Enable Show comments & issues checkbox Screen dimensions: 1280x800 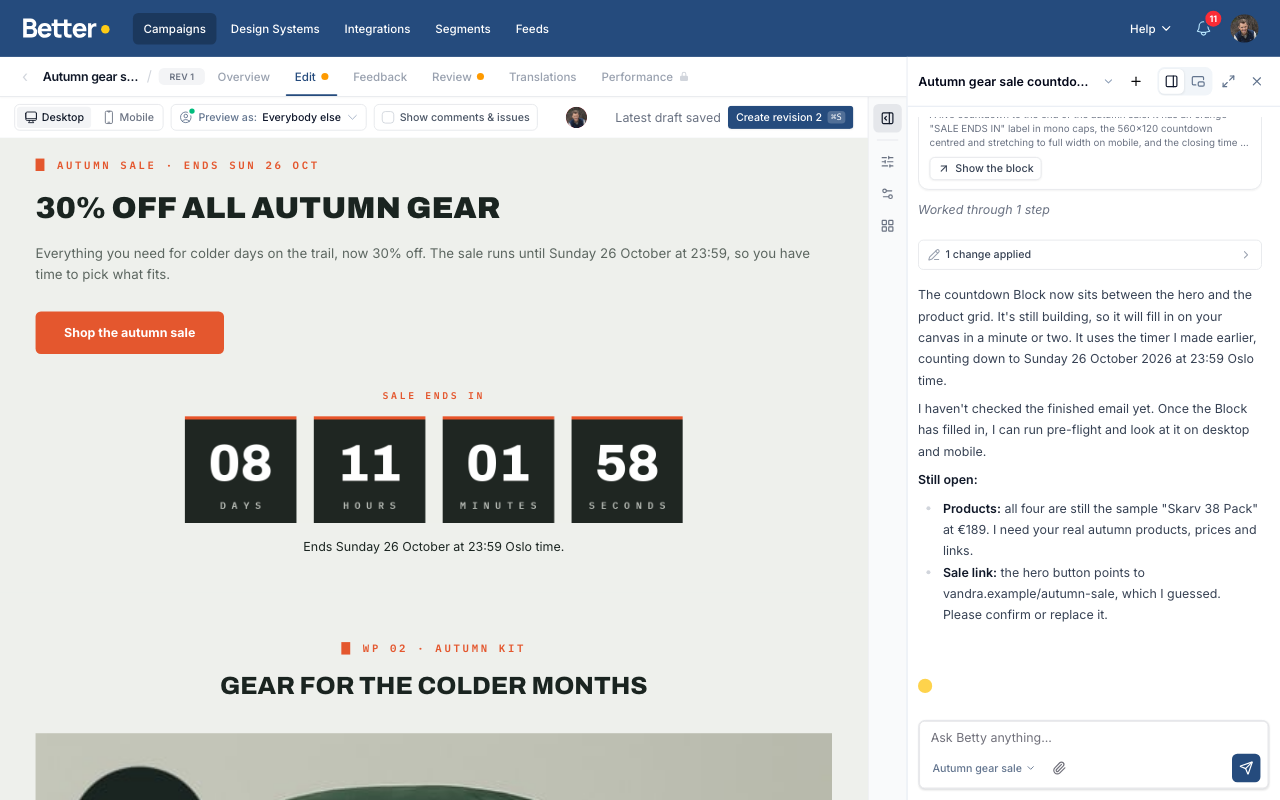tap(388, 117)
